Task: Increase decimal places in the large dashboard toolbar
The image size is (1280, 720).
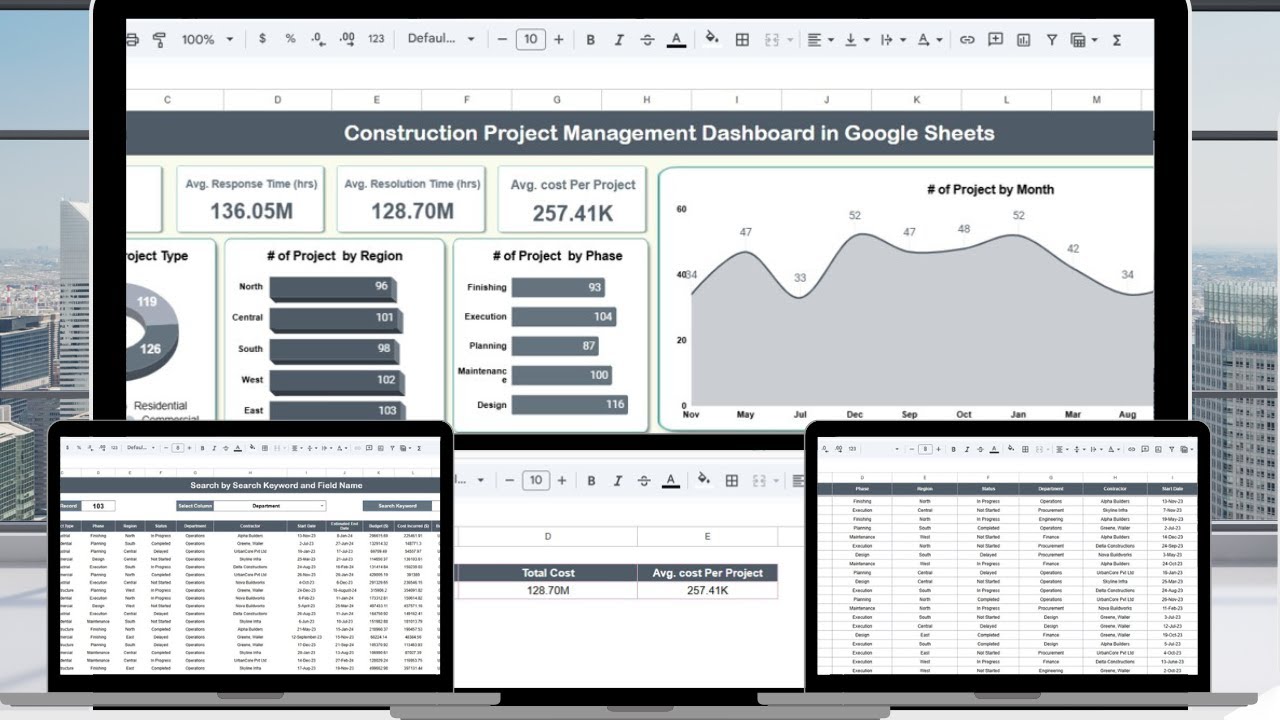Action: [x=347, y=39]
